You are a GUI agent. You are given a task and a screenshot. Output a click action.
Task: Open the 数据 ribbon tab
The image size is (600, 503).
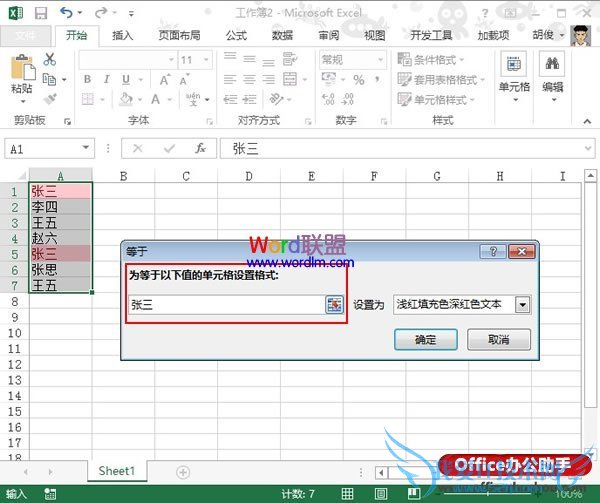click(282, 36)
